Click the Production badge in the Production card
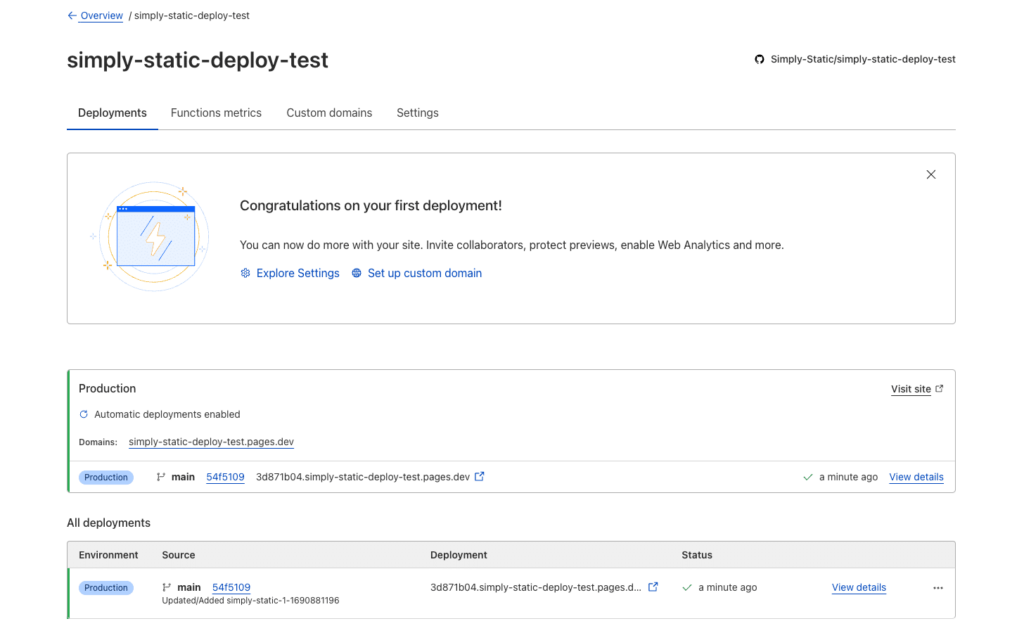The height and width of the screenshot is (640, 1024). [106, 477]
